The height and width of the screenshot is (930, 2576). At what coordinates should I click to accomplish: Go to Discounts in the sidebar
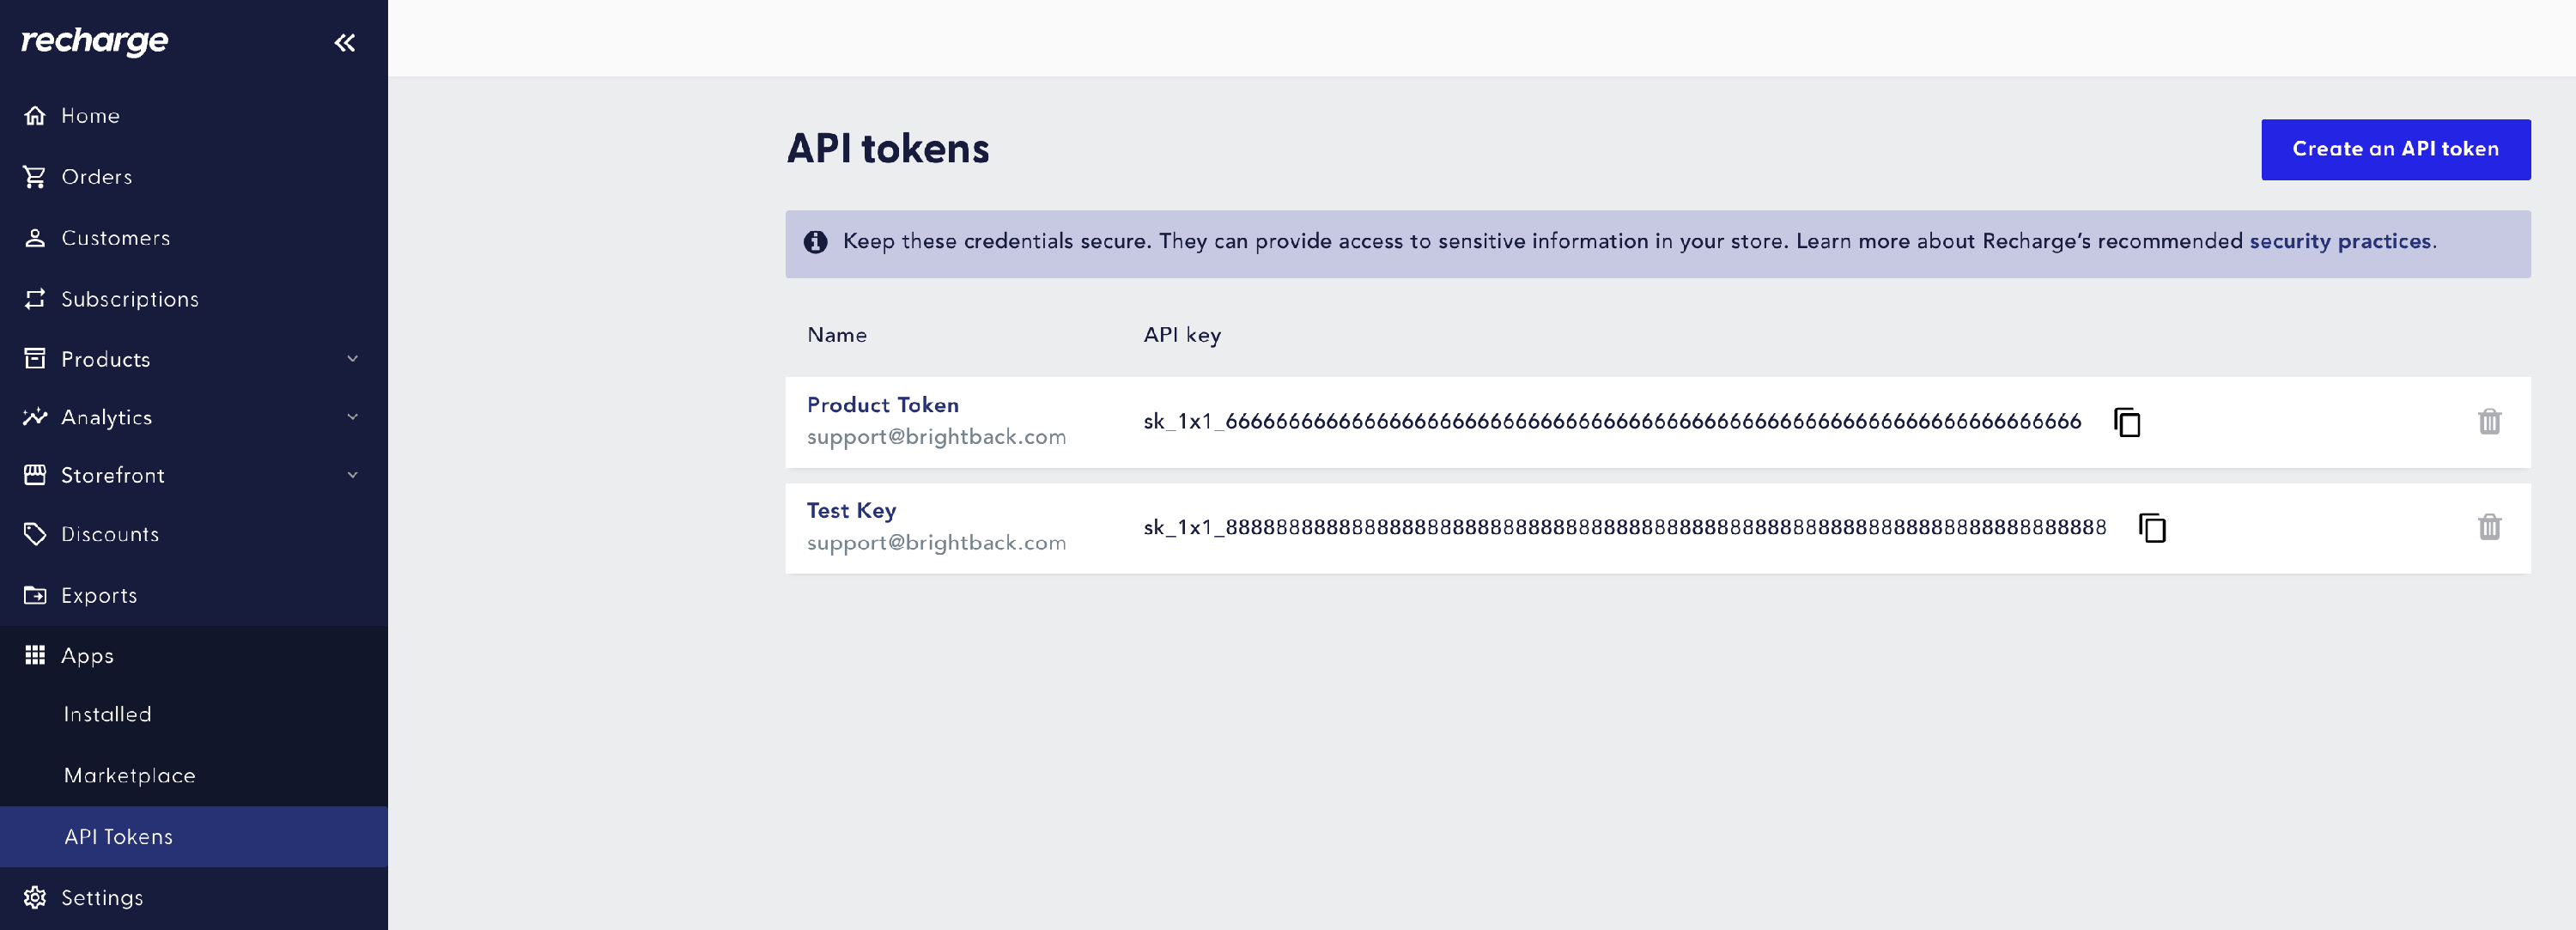point(110,534)
